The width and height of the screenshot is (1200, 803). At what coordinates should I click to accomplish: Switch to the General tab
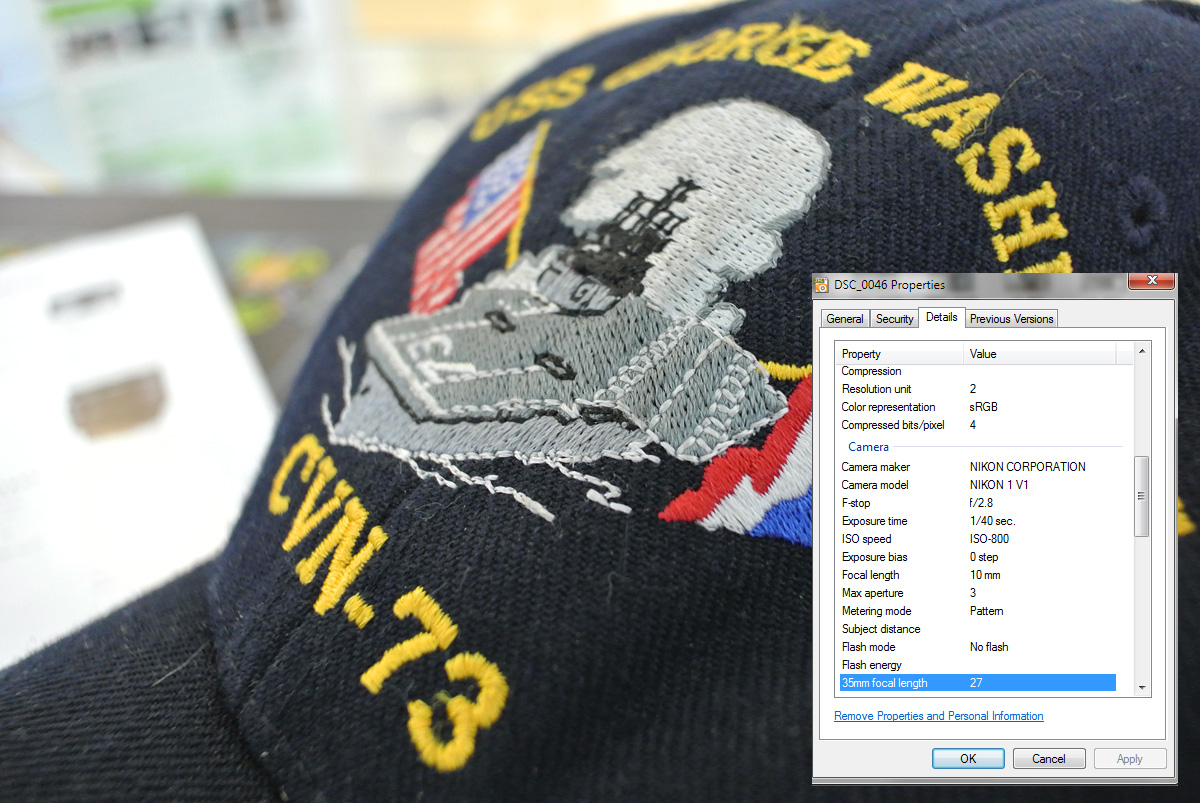click(x=844, y=319)
